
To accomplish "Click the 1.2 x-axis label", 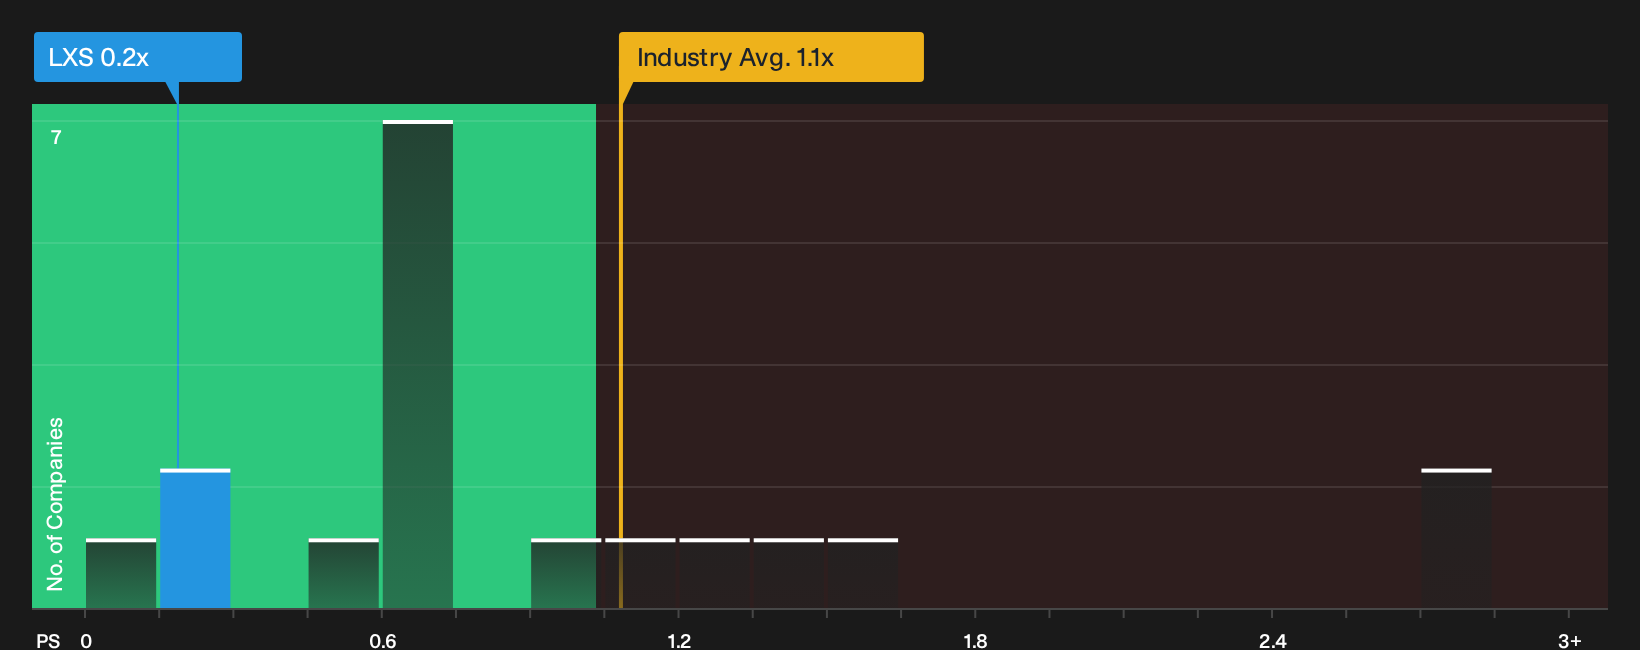I will pos(679,640).
